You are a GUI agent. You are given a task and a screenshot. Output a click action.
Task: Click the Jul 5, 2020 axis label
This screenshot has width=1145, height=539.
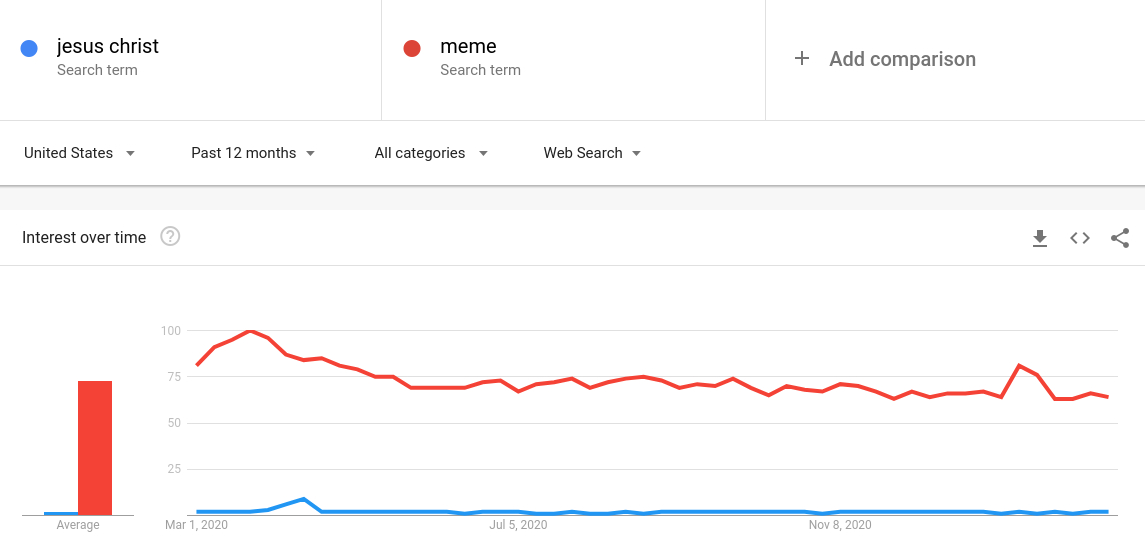click(x=518, y=525)
